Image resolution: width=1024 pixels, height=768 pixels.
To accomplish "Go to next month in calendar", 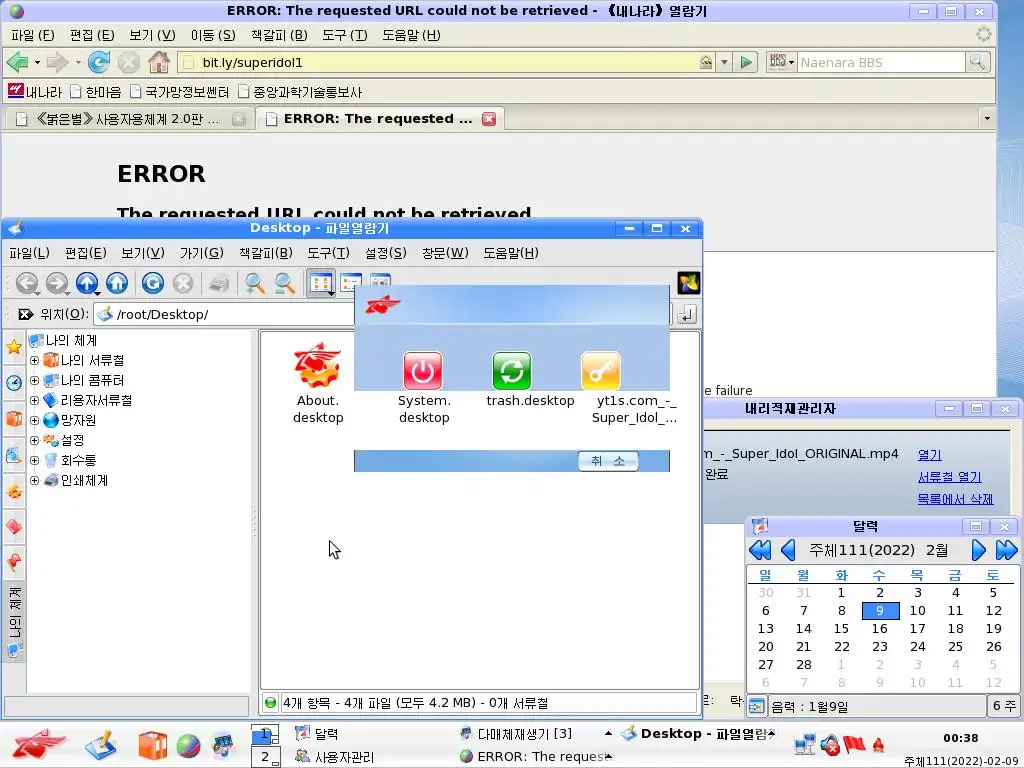I will click(x=978, y=550).
